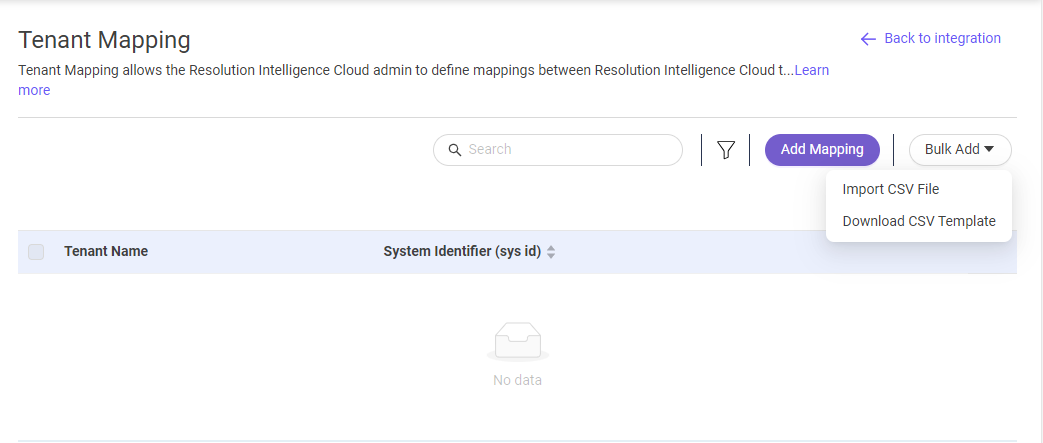Click the Tenant Mapping page title

(x=104, y=40)
